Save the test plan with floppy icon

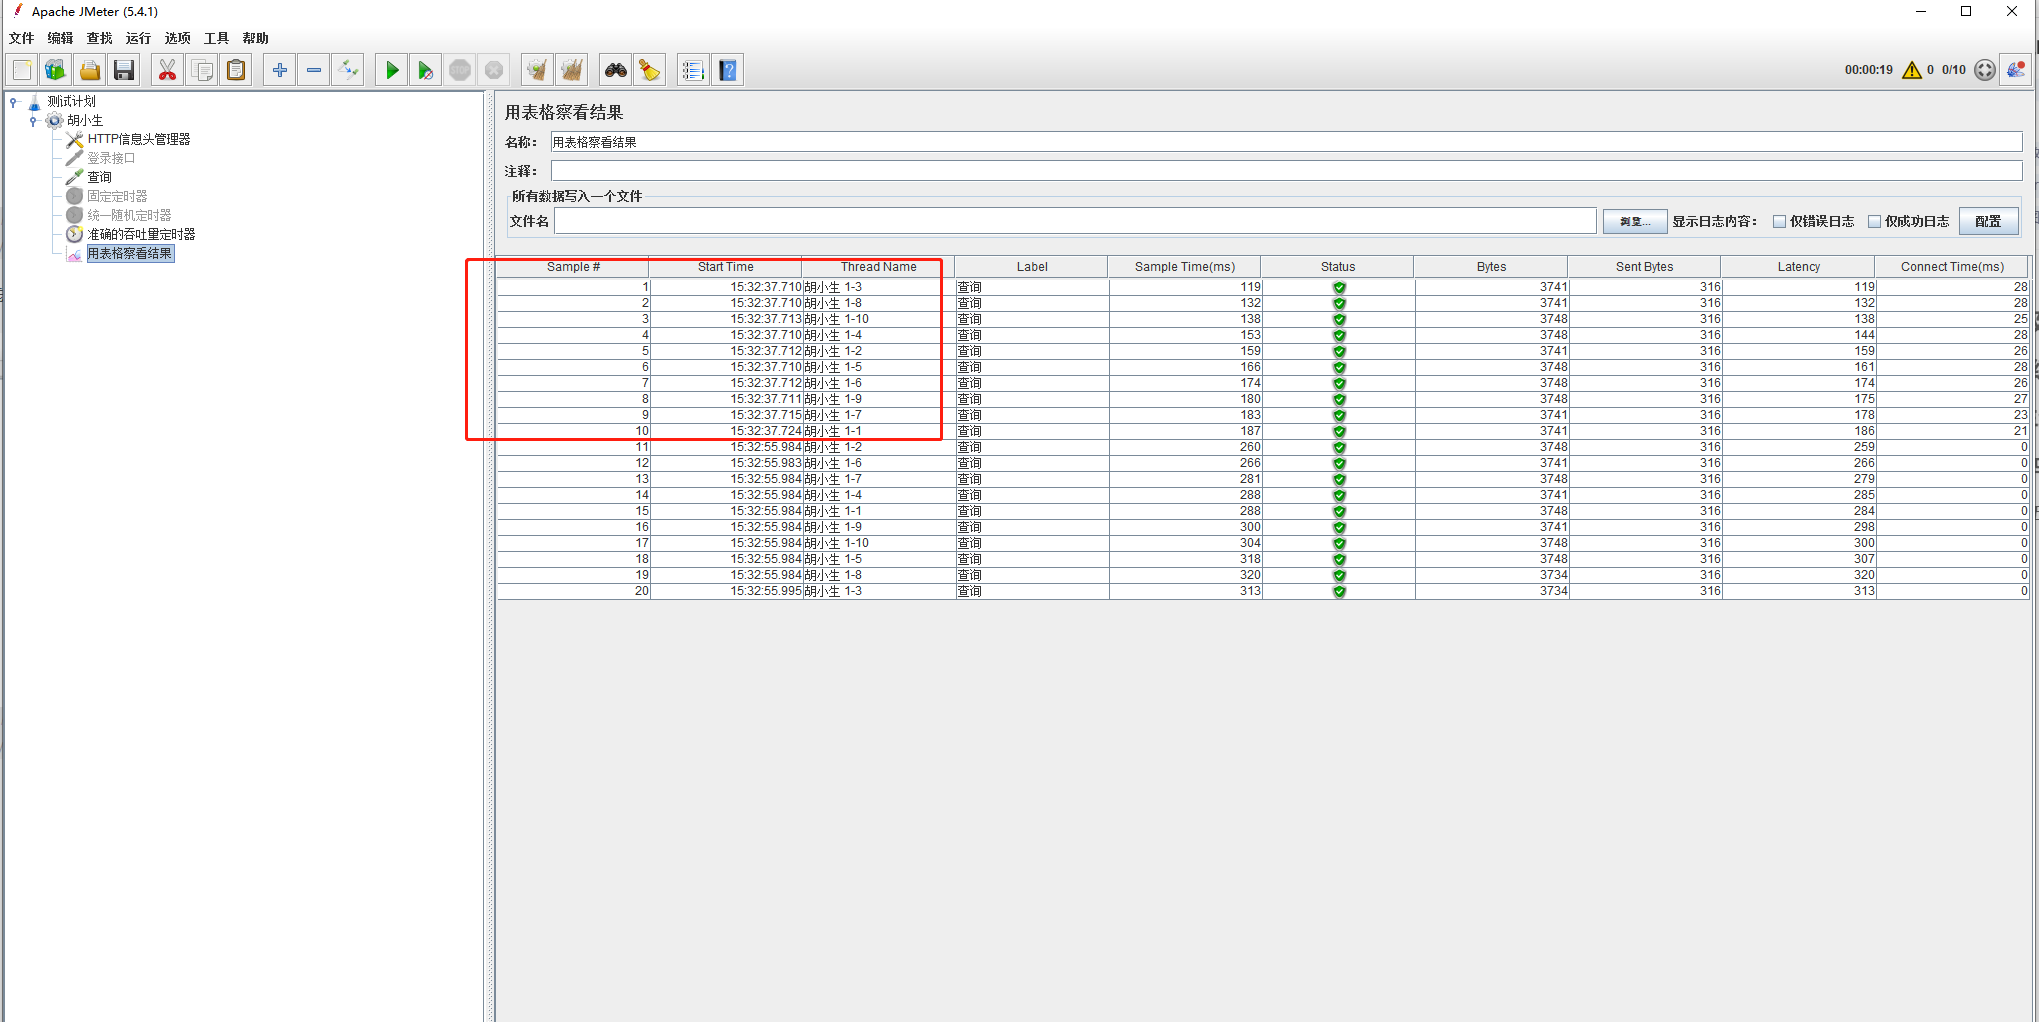tap(124, 70)
